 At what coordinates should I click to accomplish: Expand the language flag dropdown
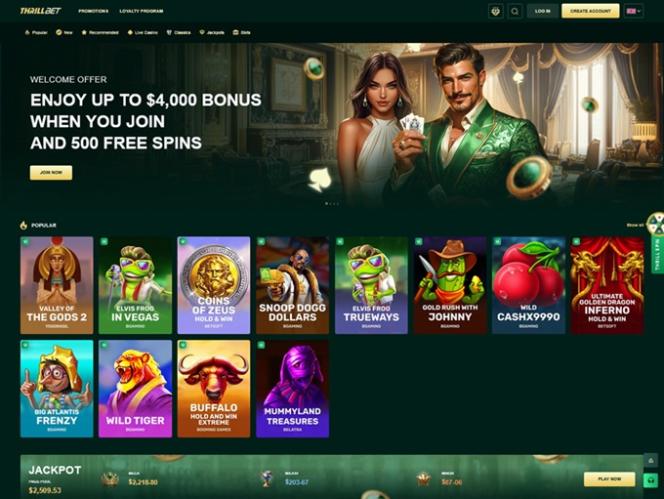point(634,11)
